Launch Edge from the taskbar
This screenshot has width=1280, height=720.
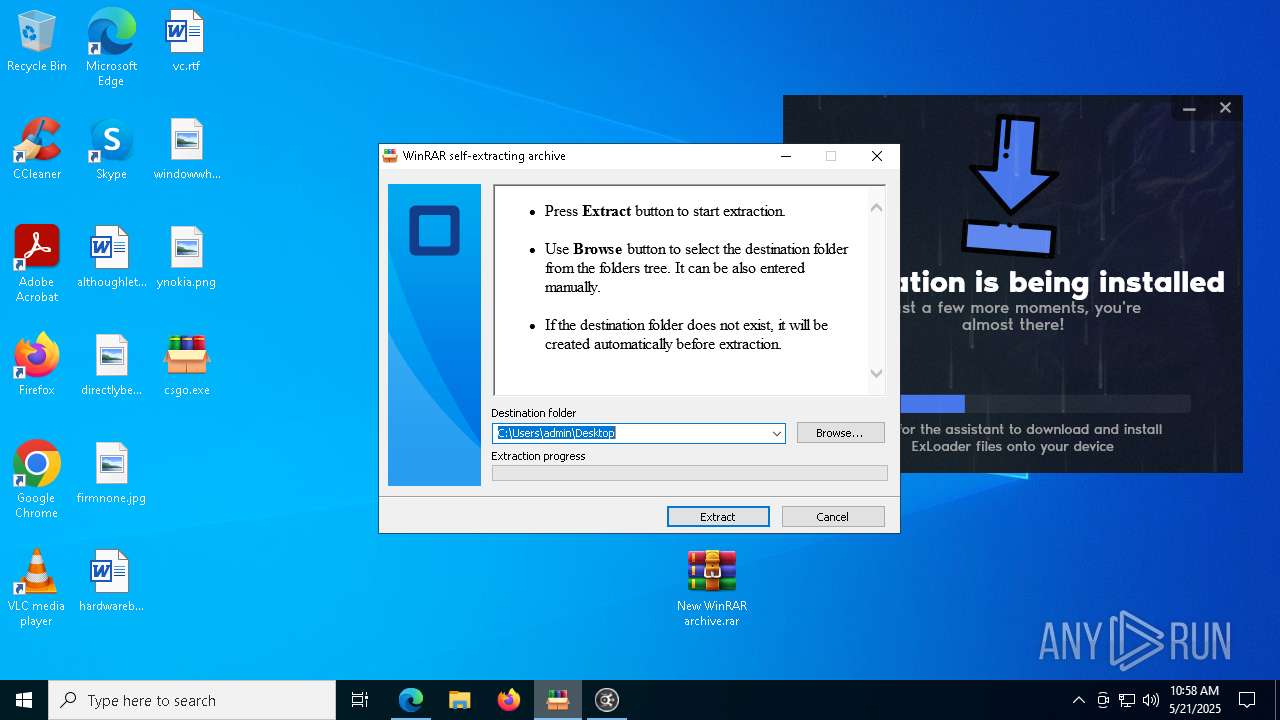click(411, 700)
